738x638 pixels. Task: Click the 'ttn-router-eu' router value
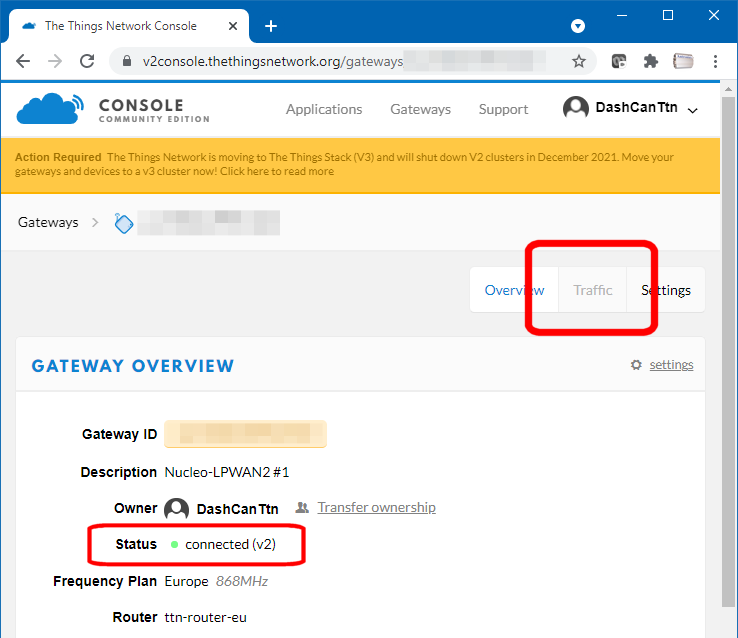[205, 617]
